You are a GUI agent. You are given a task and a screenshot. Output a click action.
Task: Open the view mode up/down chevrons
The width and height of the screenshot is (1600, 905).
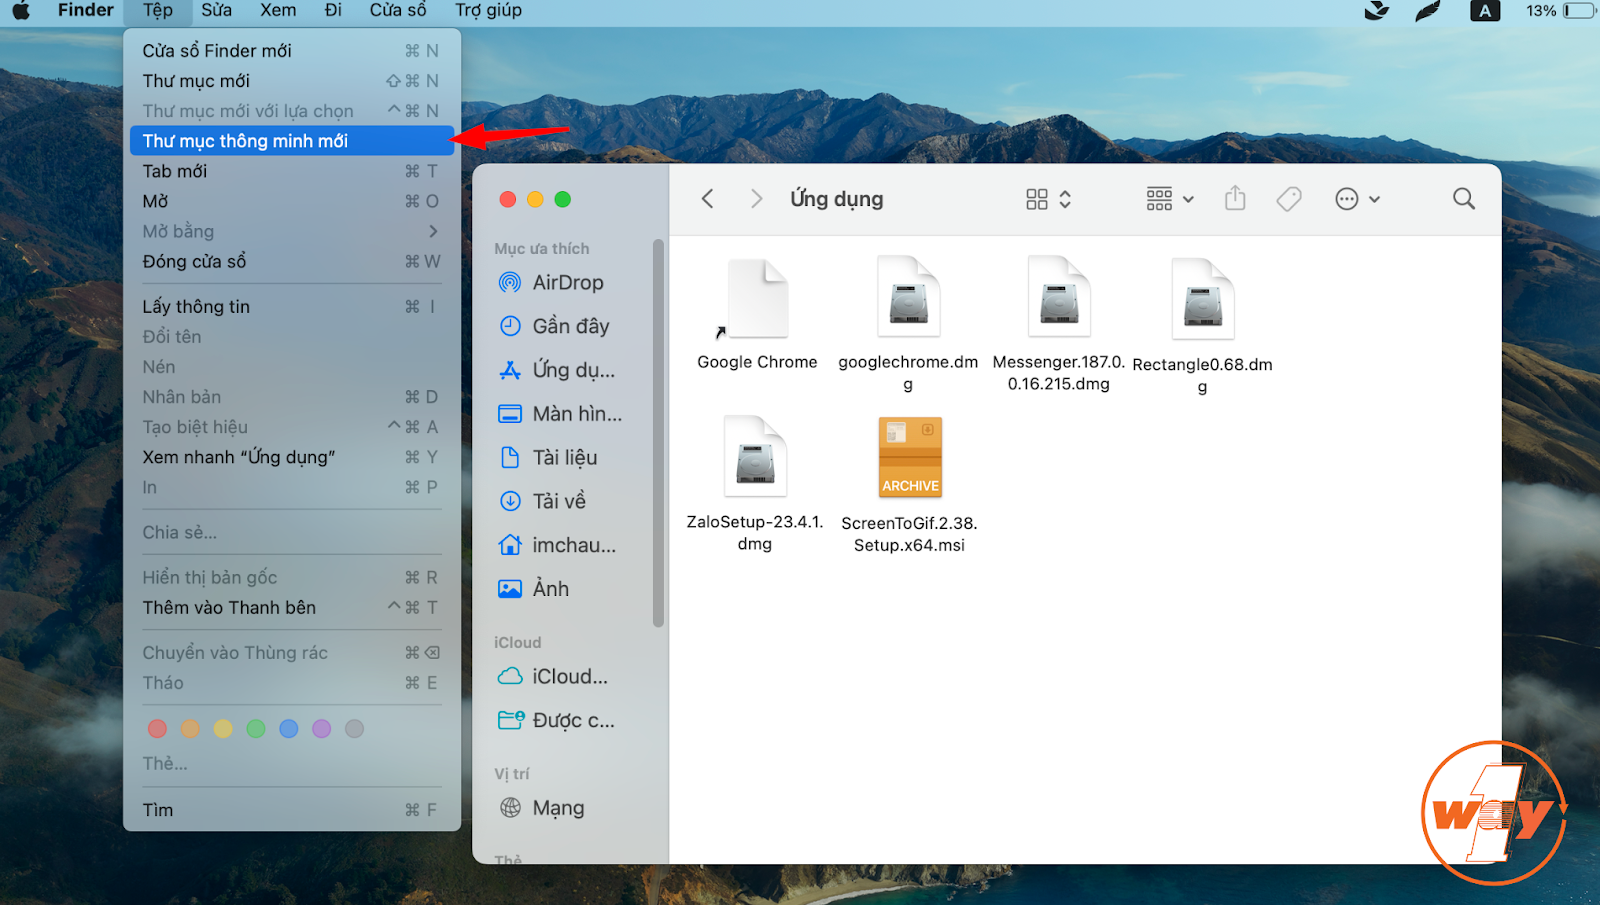[1065, 199]
